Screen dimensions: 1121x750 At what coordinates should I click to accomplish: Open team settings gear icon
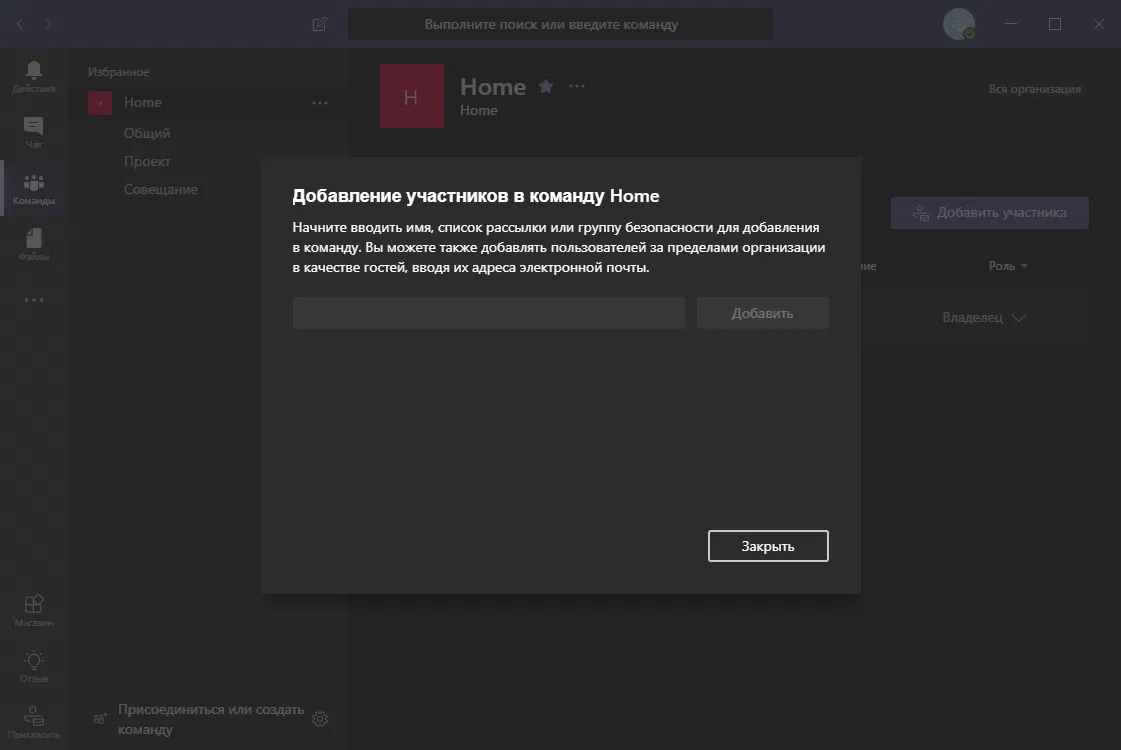[320, 719]
